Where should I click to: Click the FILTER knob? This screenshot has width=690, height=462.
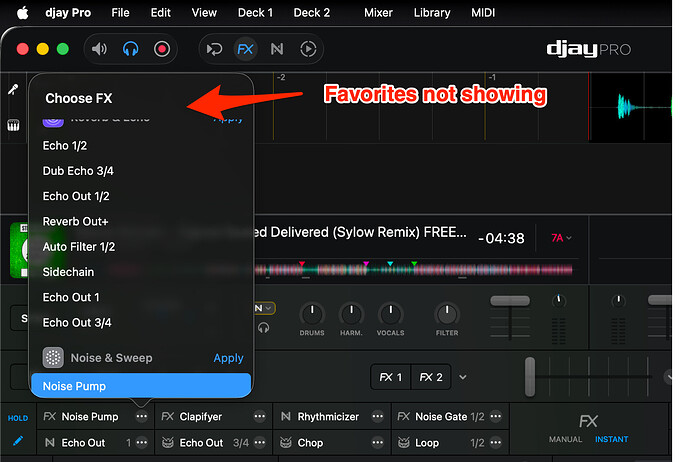coord(447,314)
